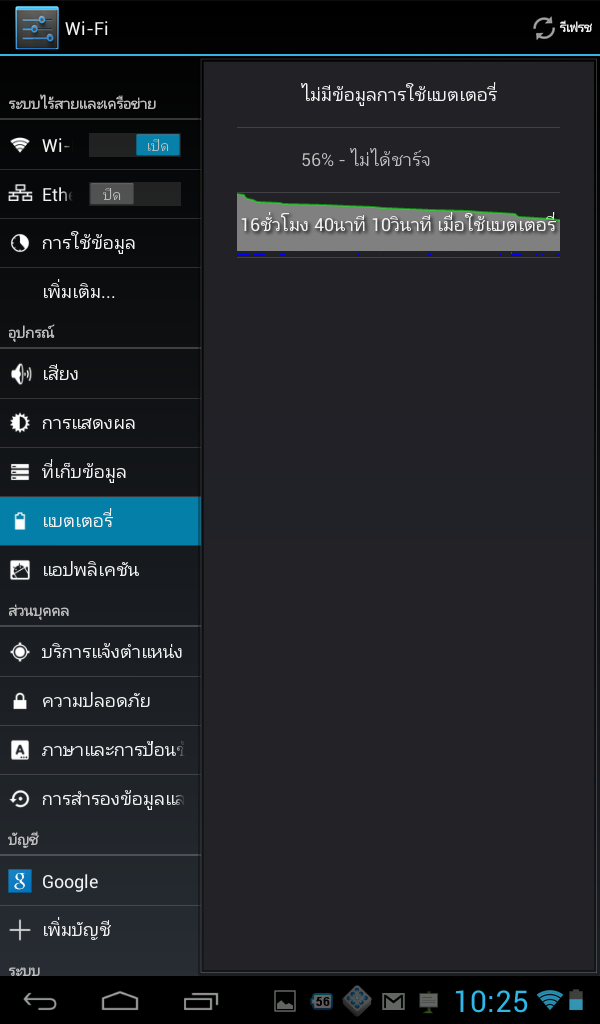Open language and input settings
The width and height of the screenshot is (600, 1024).
[100, 750]
